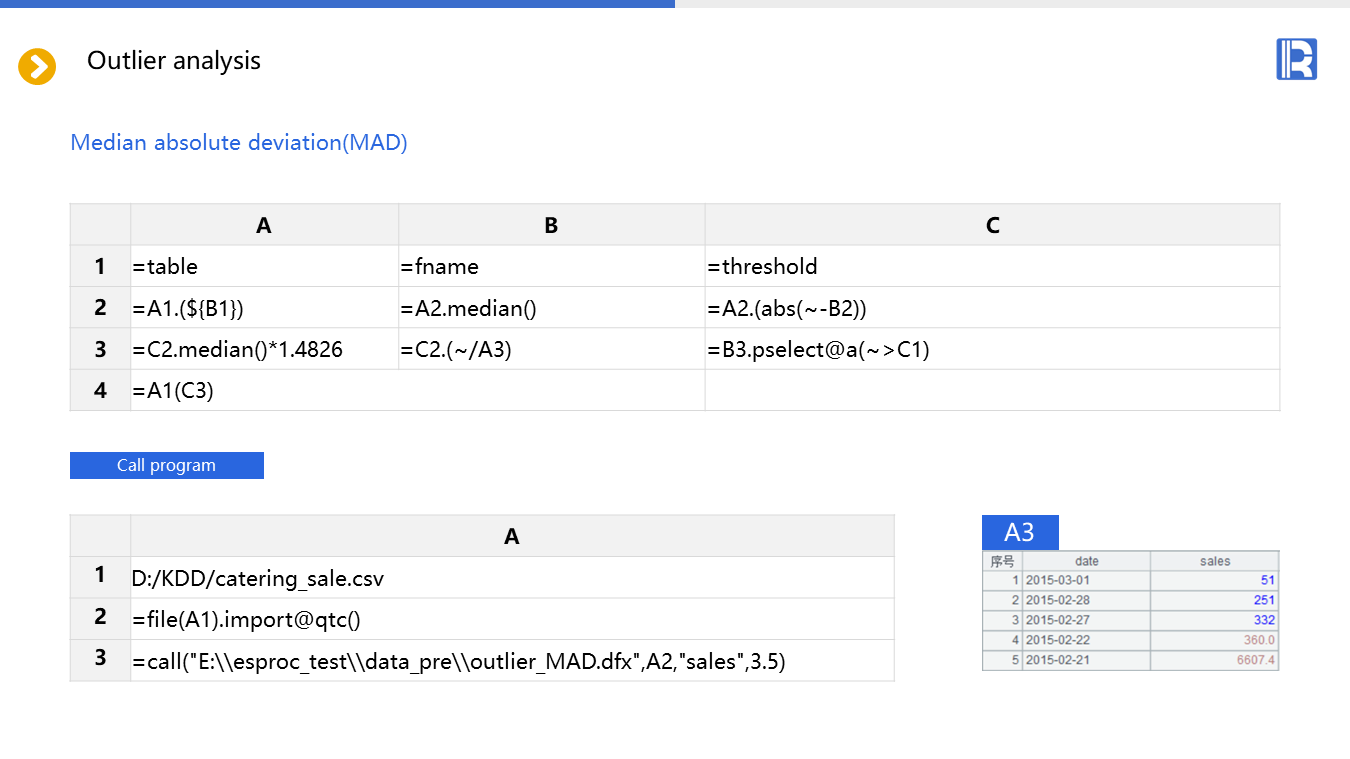The width and height of the screenshot is (1350, 759).
Task: Select the =A1(C3) cell
Action: tap(417, 391)
